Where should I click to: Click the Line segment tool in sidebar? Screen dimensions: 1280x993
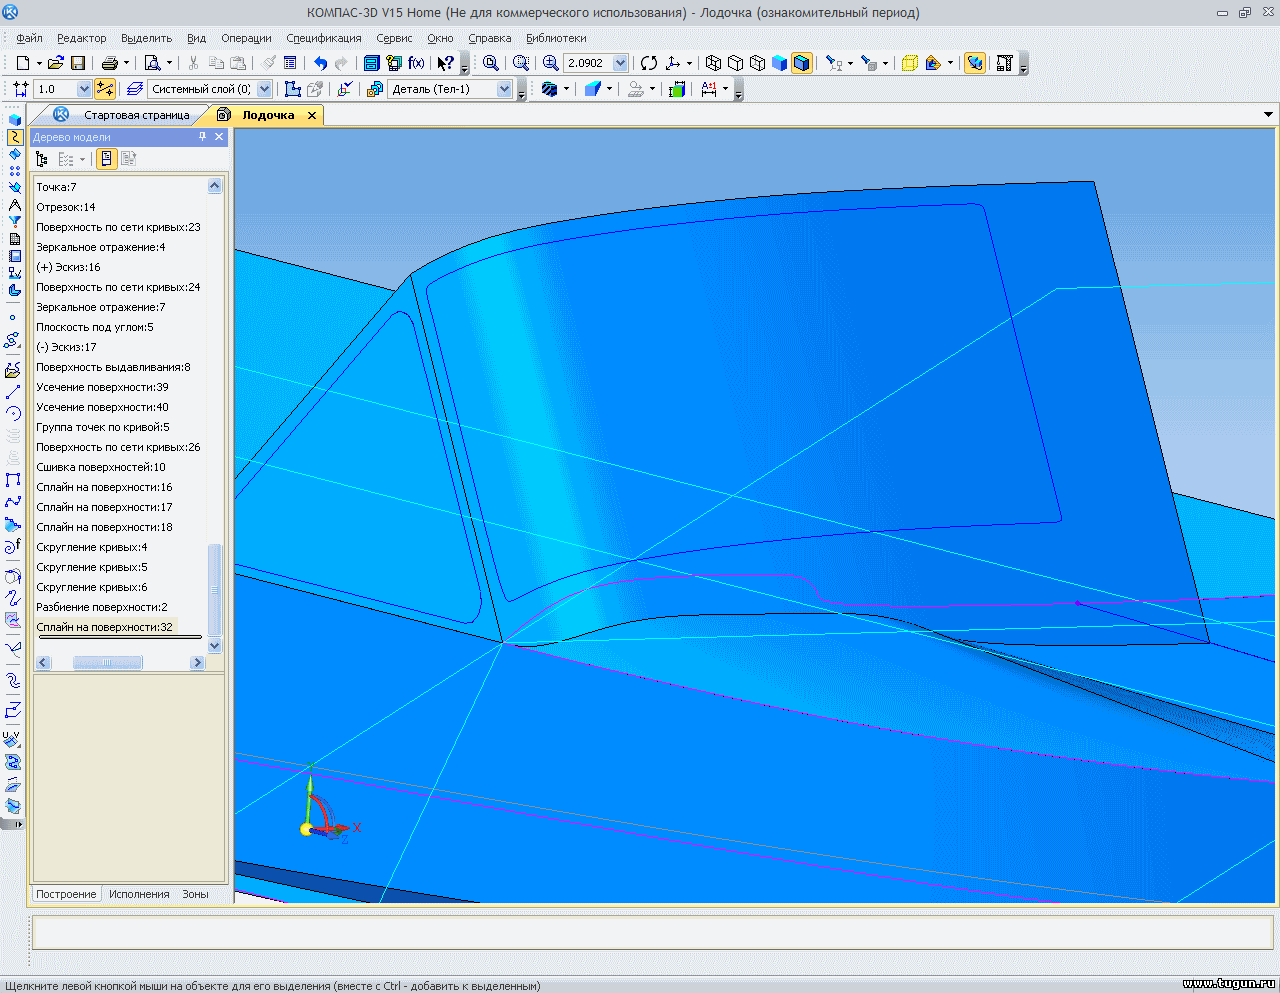click(13, 392)
